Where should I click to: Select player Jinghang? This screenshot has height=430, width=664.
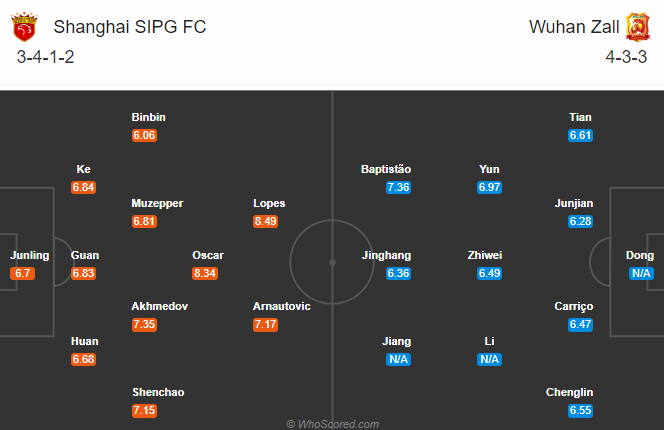click(386, 255)
